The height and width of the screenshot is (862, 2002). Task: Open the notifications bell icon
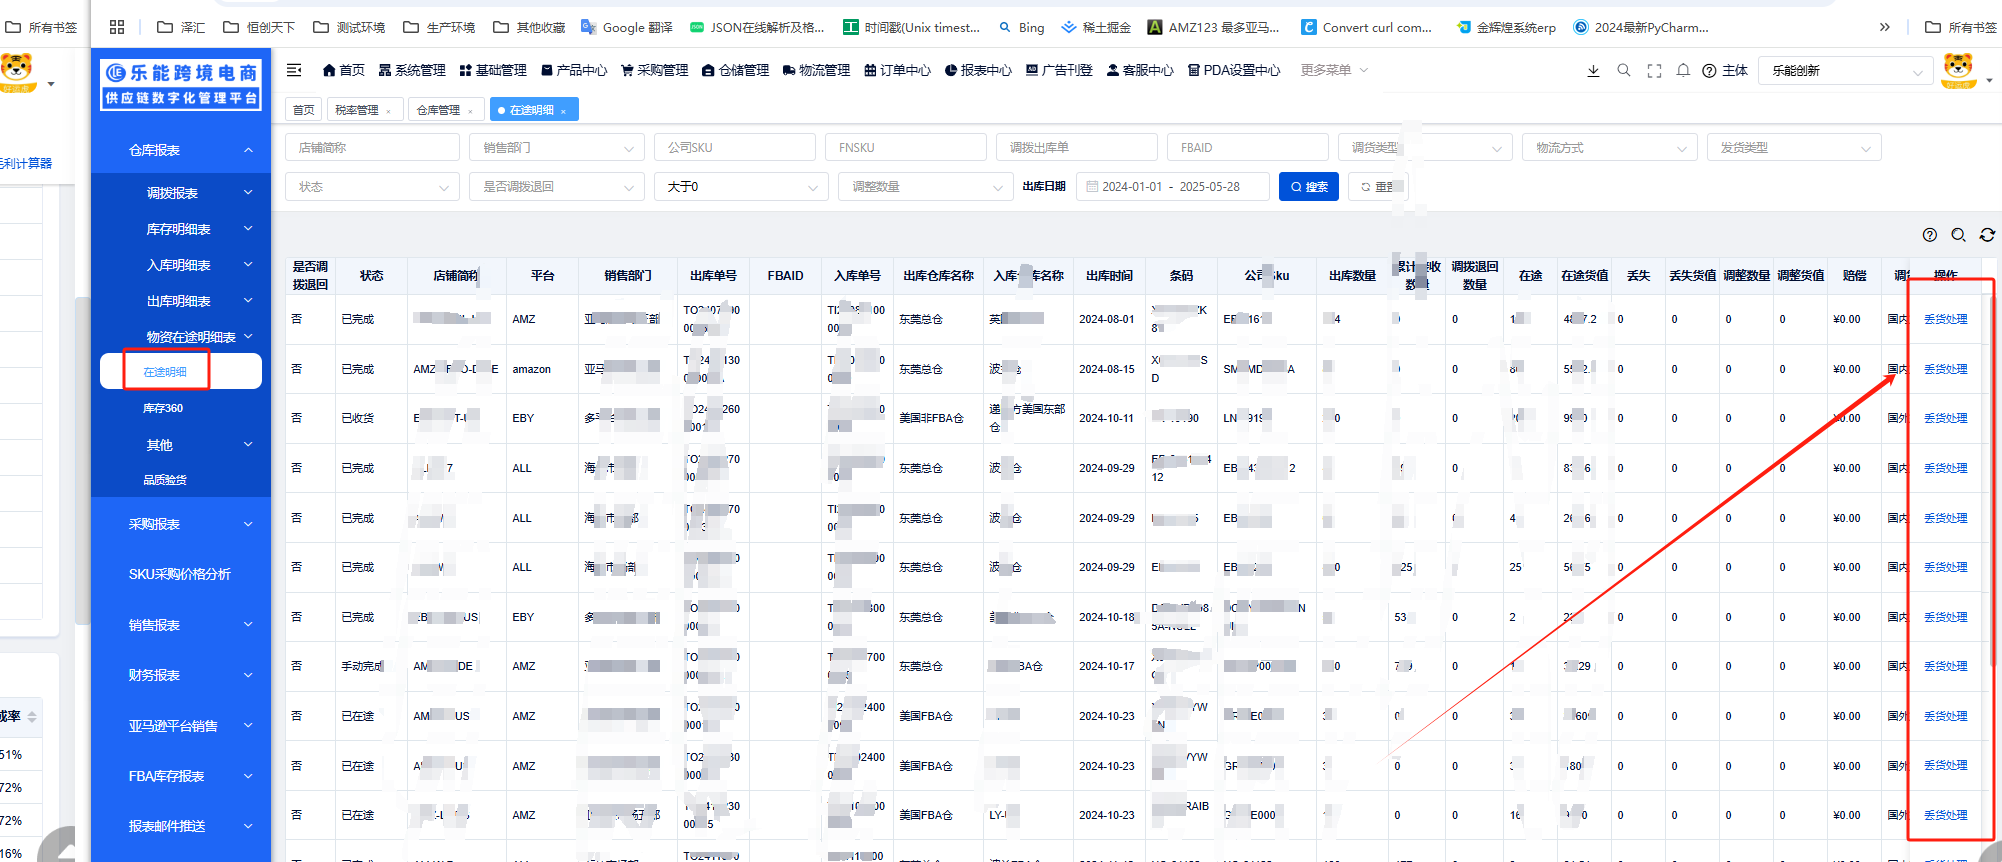pyautogui.click(x=1683, y=71)
